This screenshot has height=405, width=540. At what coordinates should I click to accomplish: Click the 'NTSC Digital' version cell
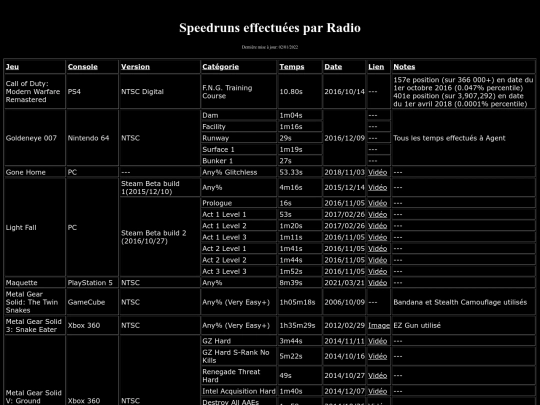pyautogui.click(x=160, y=92)
